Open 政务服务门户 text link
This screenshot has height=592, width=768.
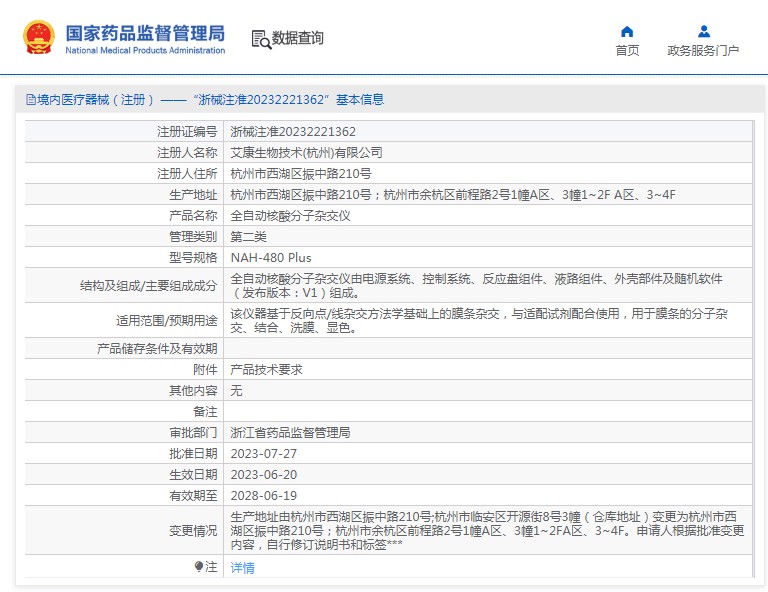[703, 50]
